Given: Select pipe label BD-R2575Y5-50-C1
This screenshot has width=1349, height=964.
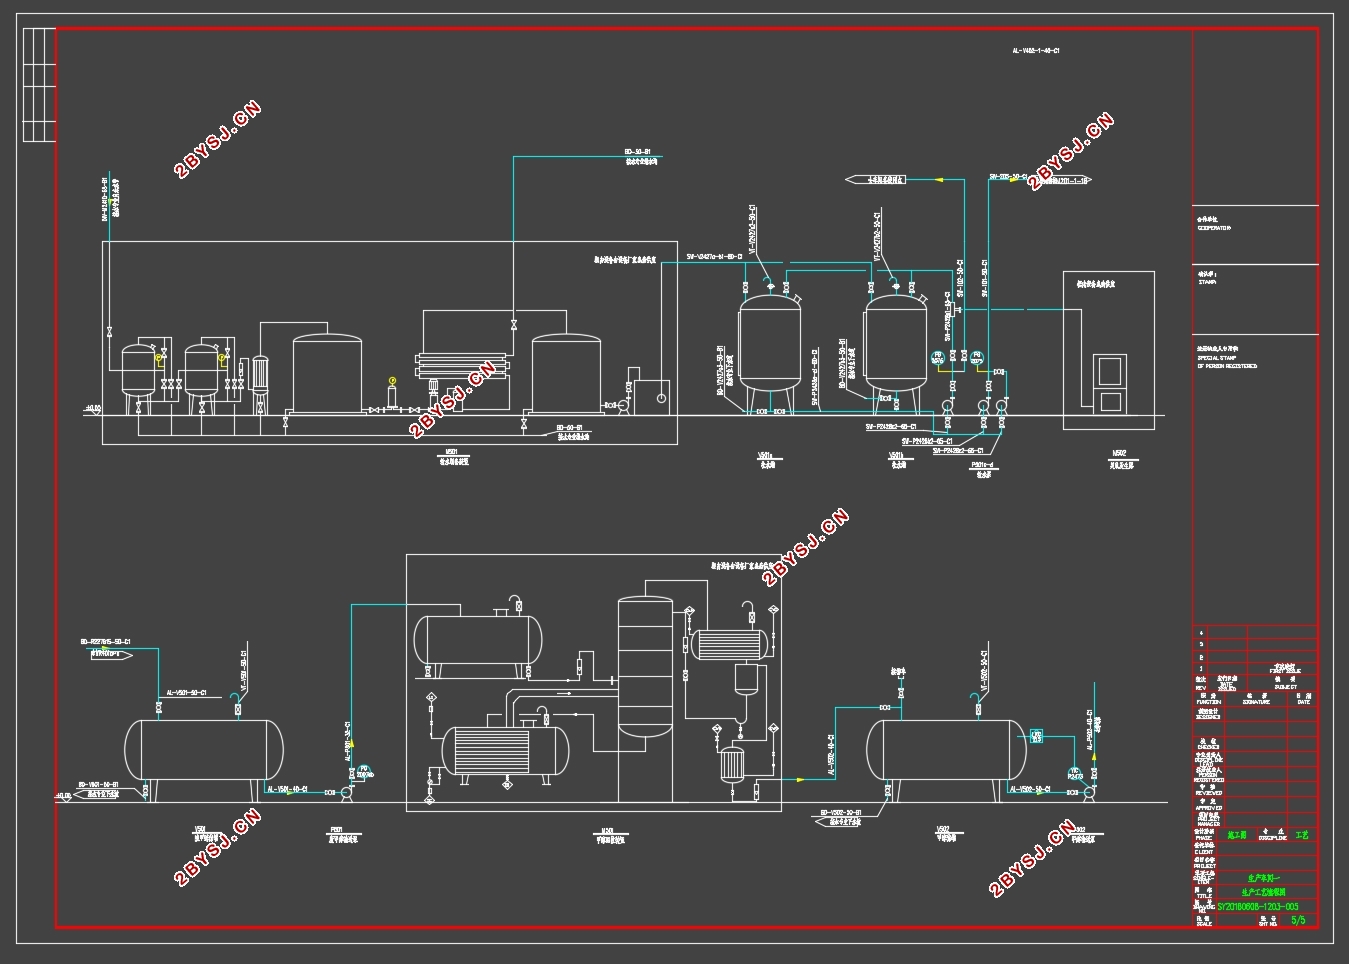Looking at the screenshot, I should tap(106, 642).
